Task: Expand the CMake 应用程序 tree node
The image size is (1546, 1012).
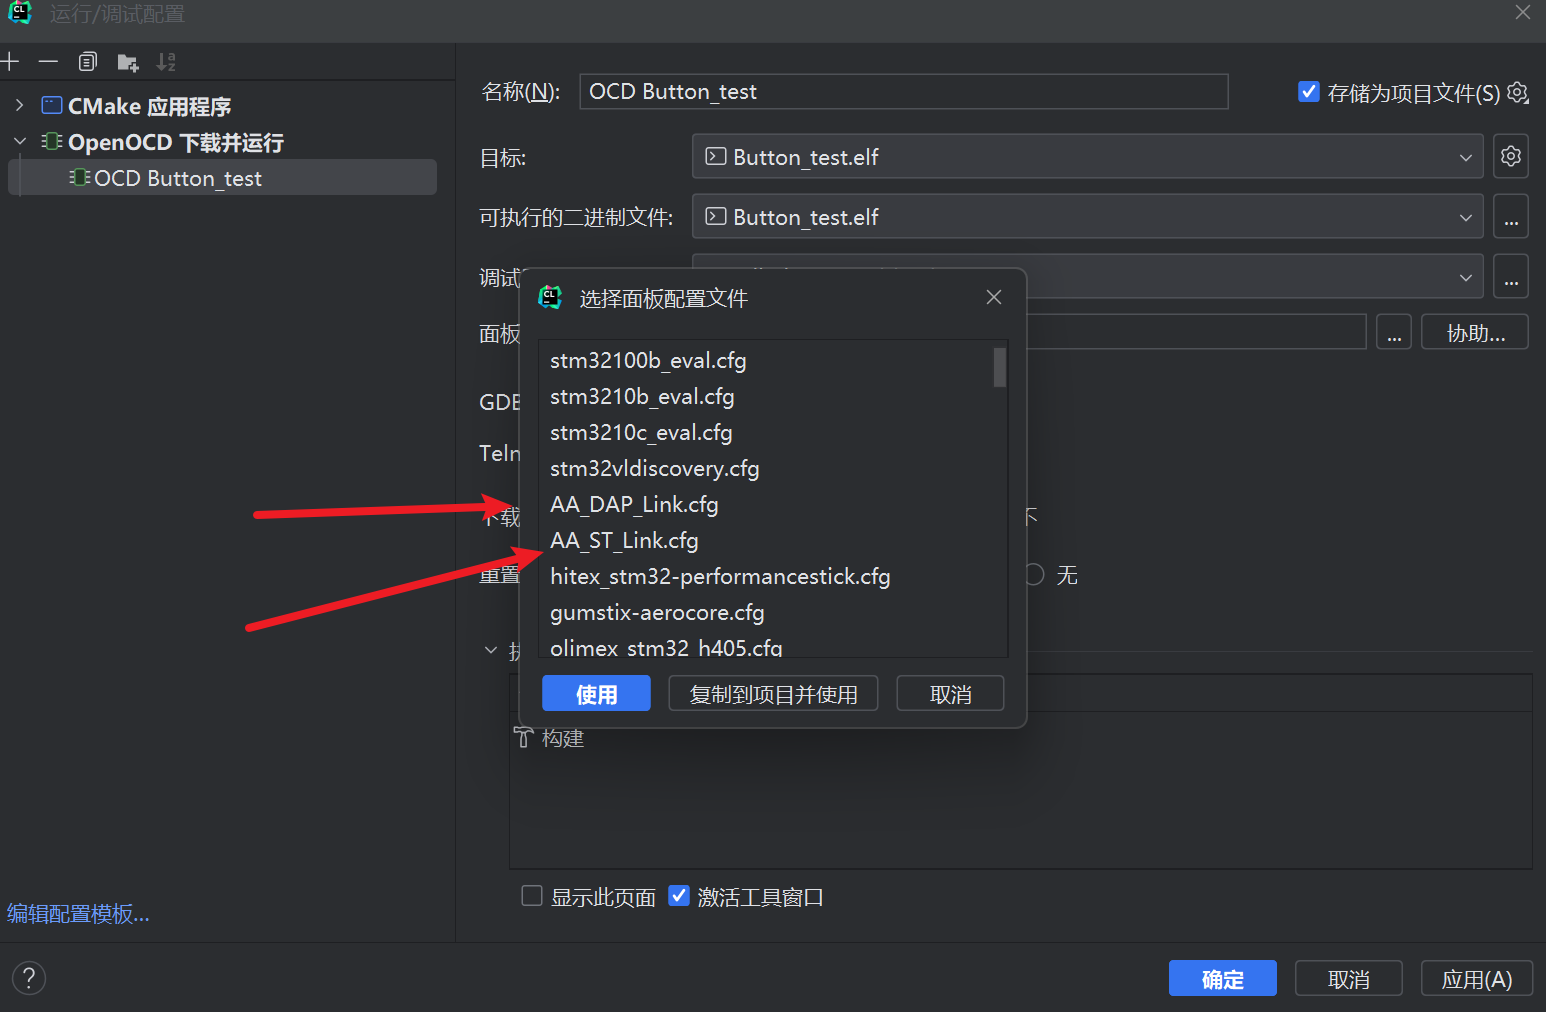Action: [19, 105]
